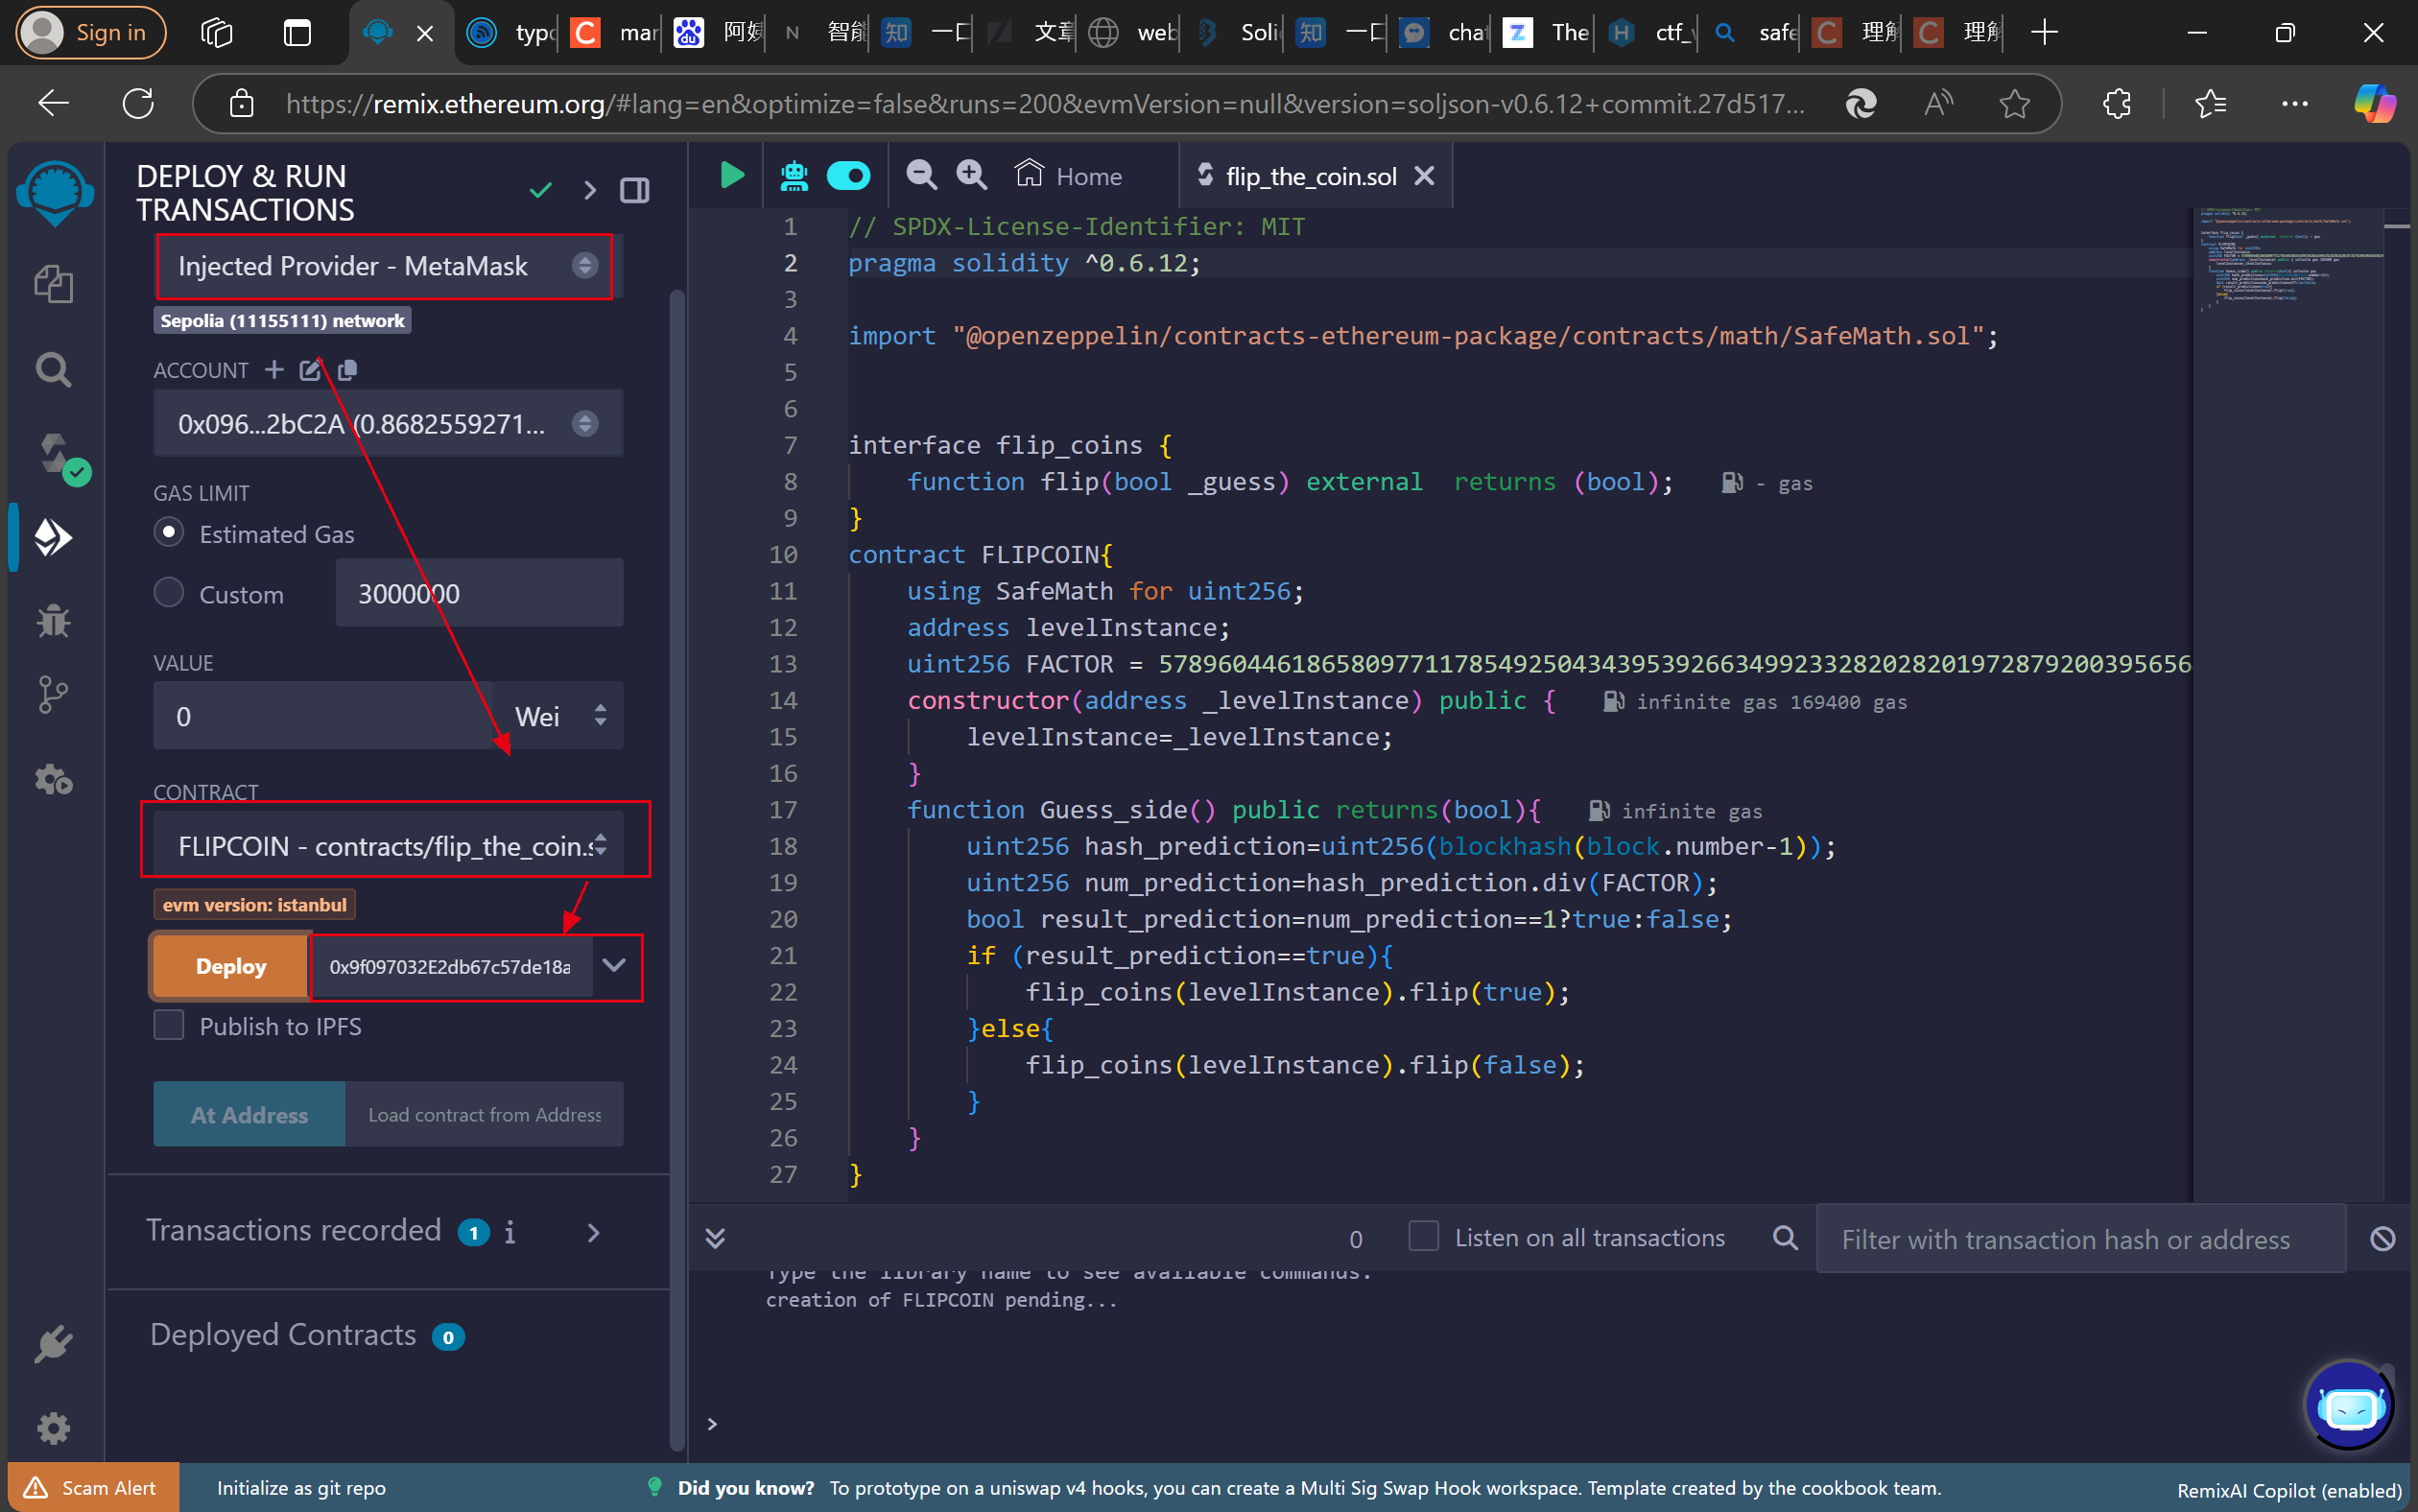Toggle the side panel layout icon

point(635,190)
